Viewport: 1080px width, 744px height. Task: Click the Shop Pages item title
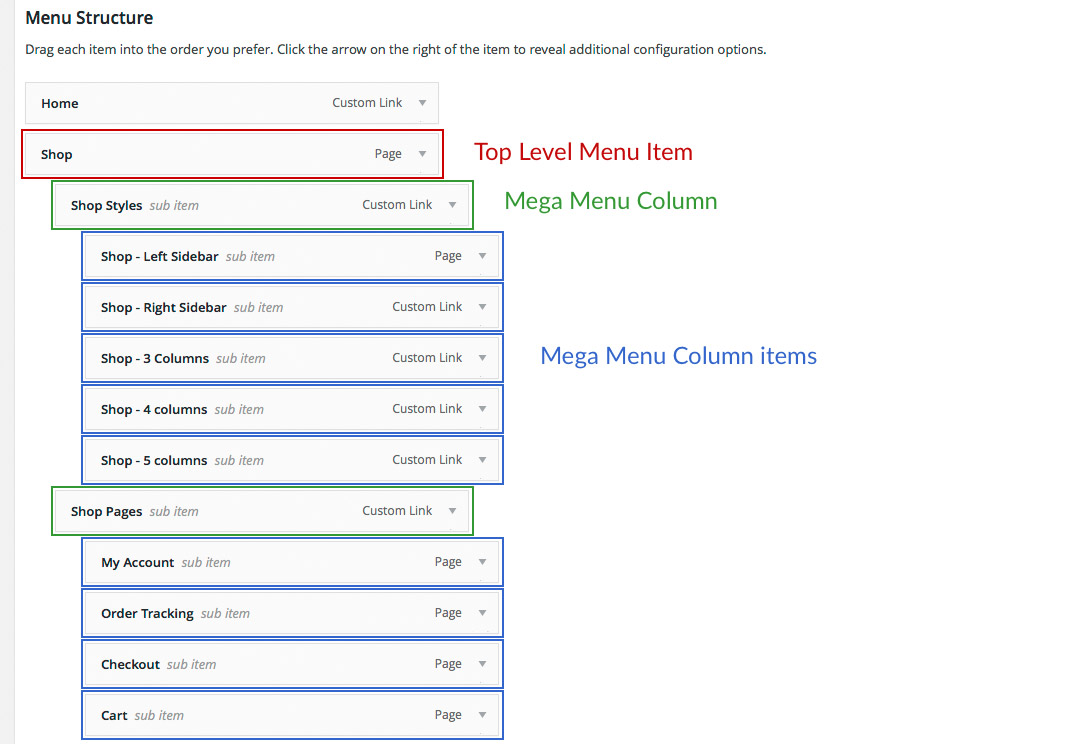[x=106, y=511]
